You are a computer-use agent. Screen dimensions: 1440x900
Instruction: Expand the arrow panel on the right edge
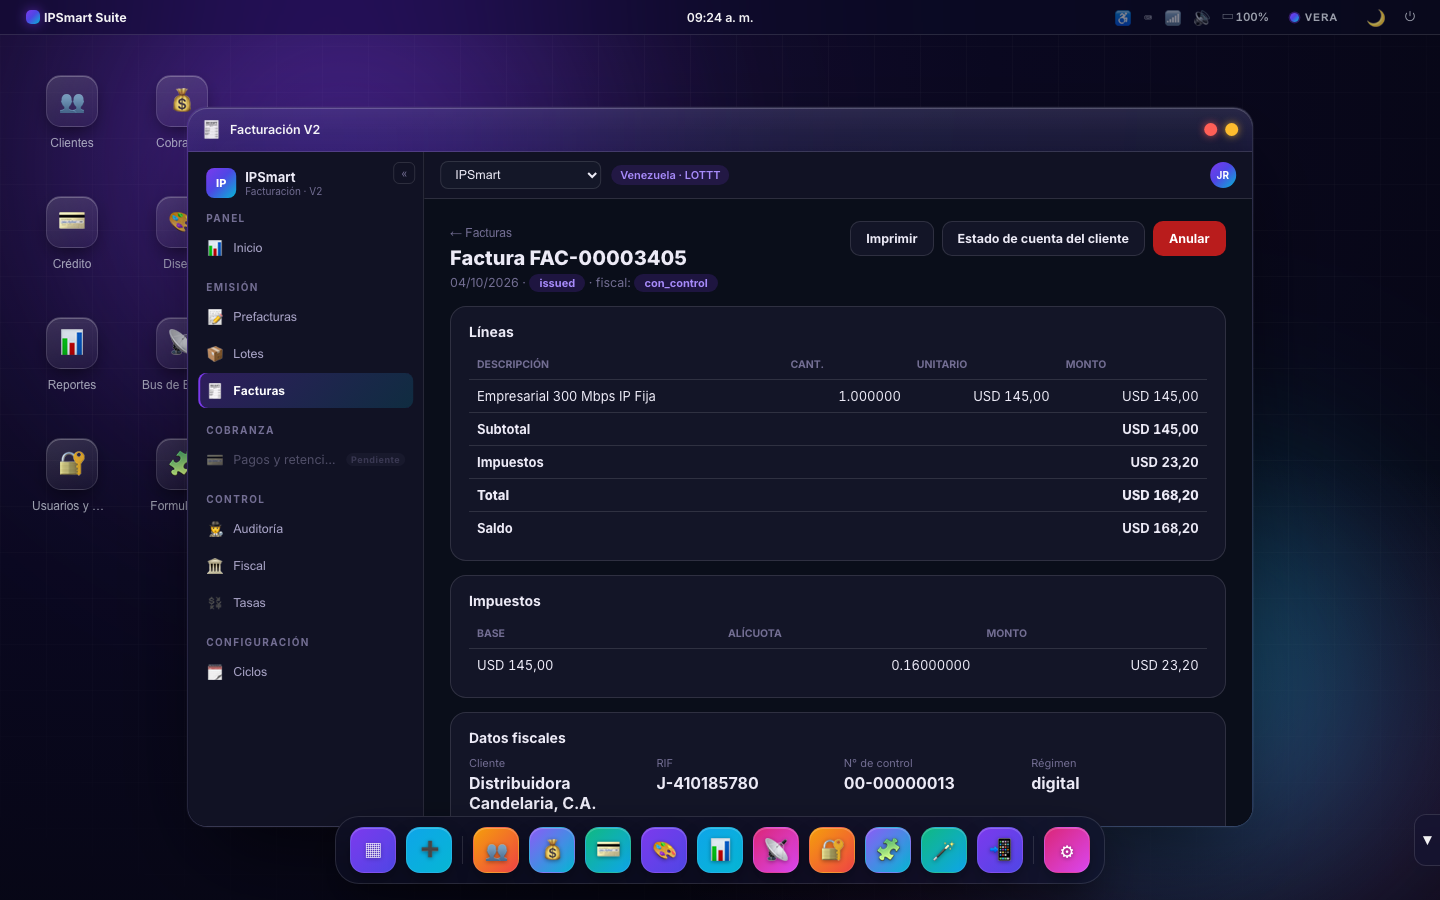click(1427, 840)
